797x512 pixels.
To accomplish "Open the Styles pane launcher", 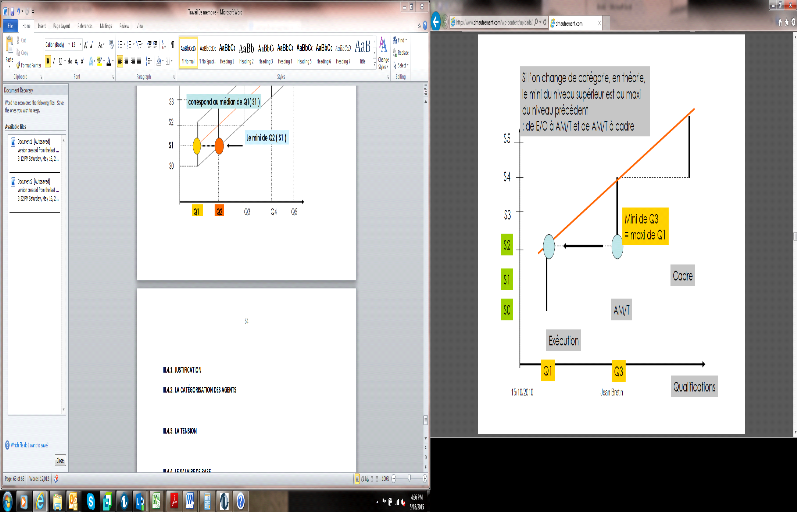I will 388,77.
